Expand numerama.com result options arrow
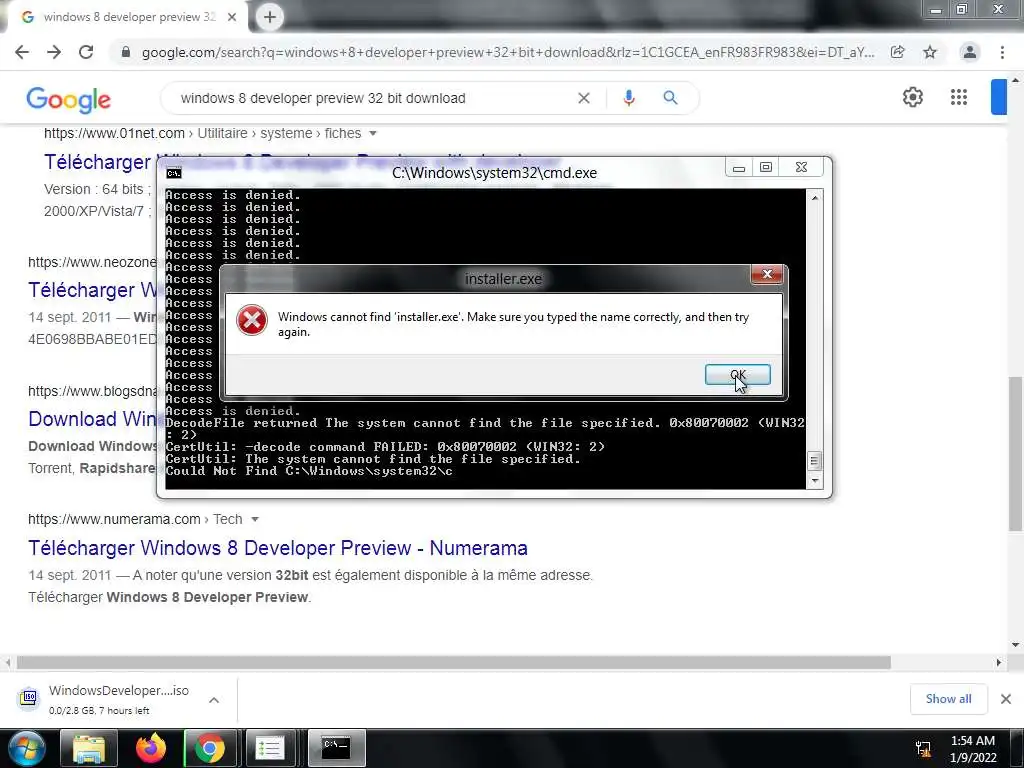1024x768 pixels. click(255, 519)
